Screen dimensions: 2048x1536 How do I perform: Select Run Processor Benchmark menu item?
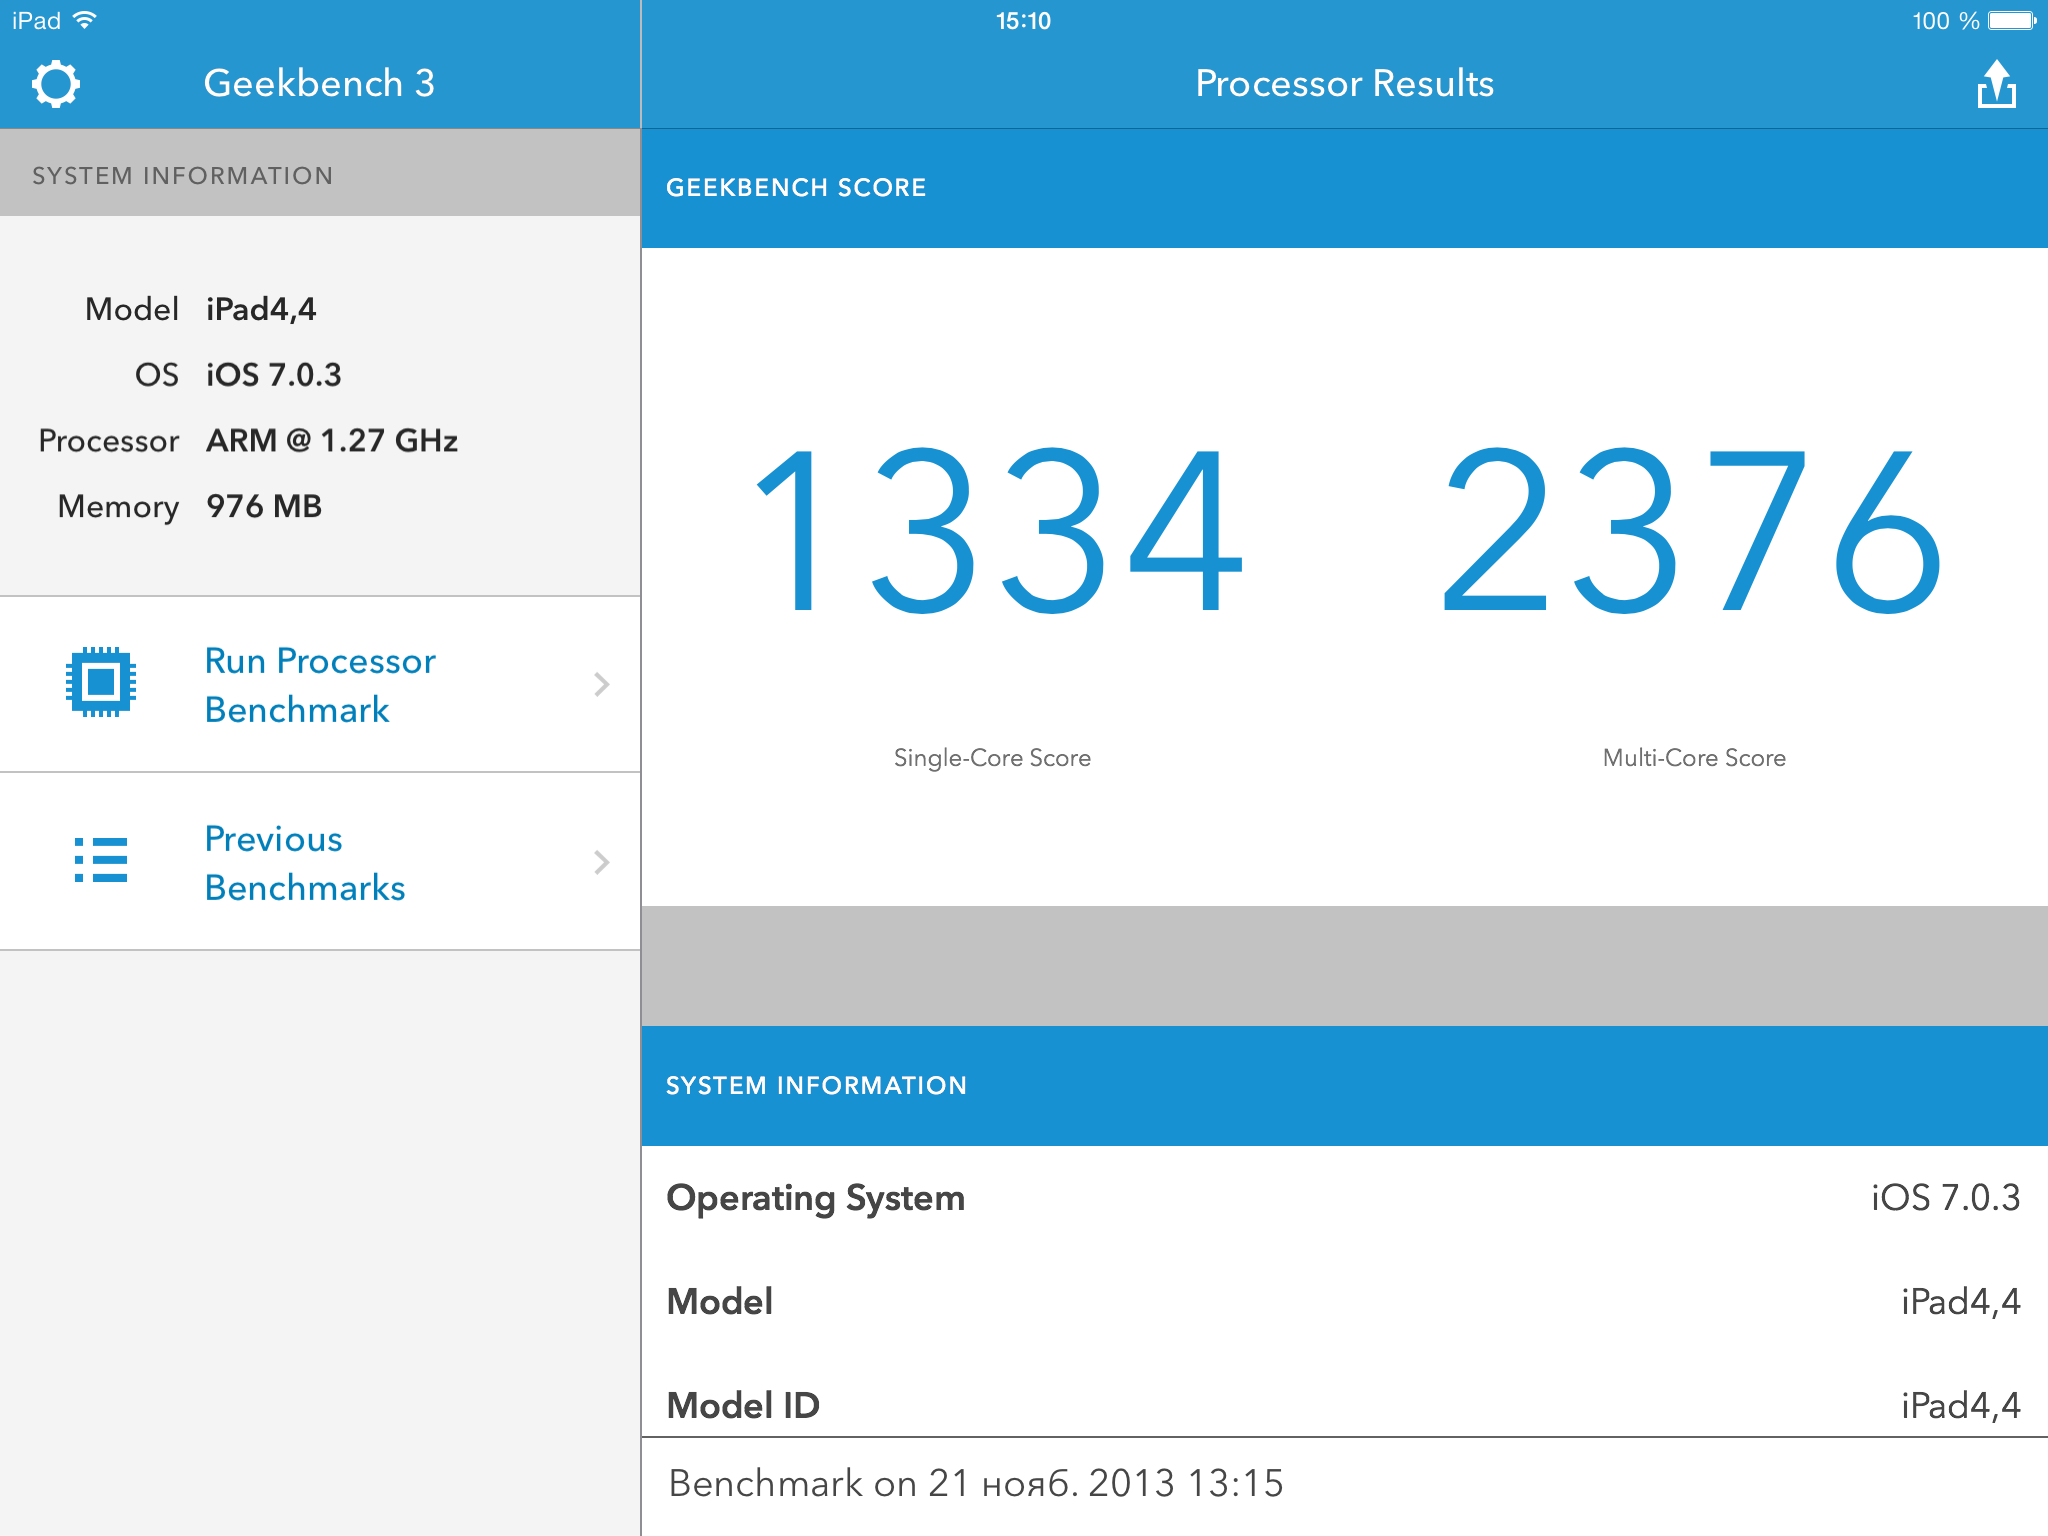click(320, 685)
